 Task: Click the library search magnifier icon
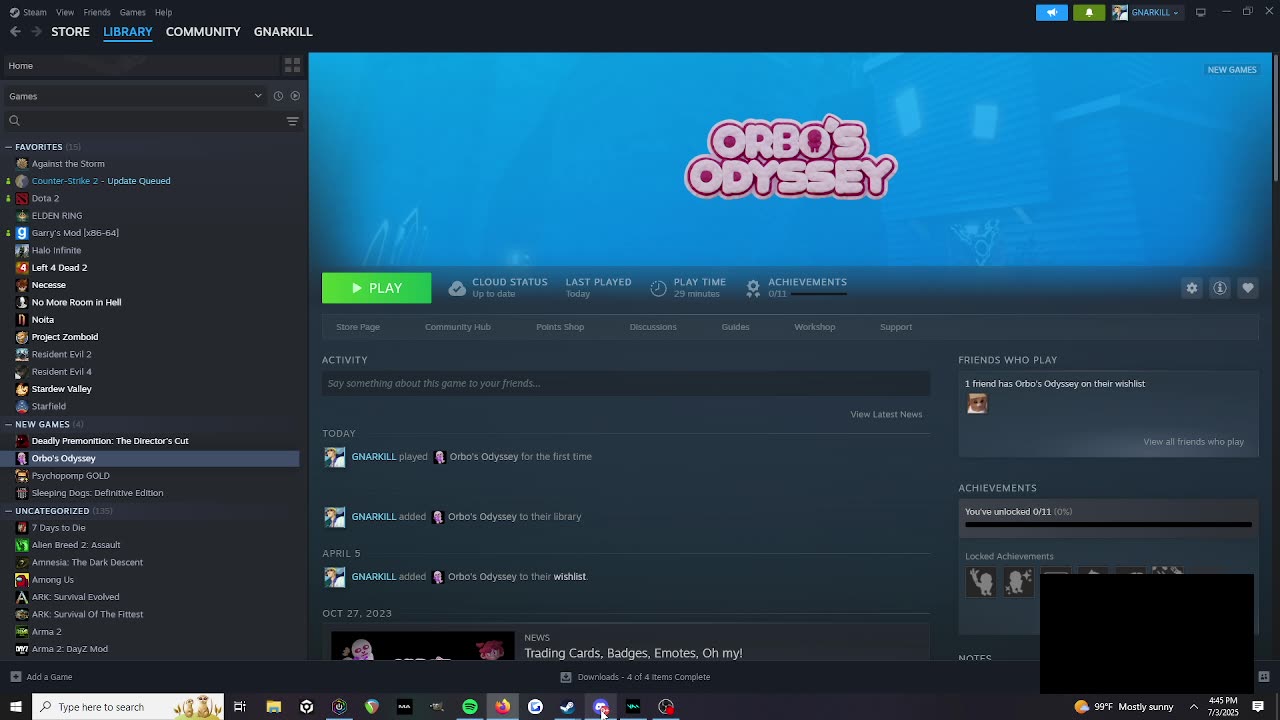(x=14, y=121)
